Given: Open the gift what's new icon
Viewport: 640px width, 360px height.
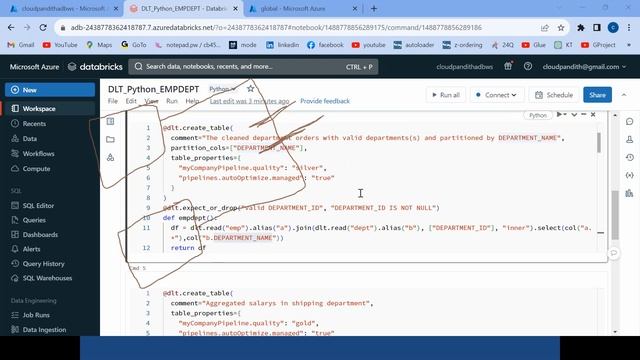Looking at the screenshot, I should (508, 66).
